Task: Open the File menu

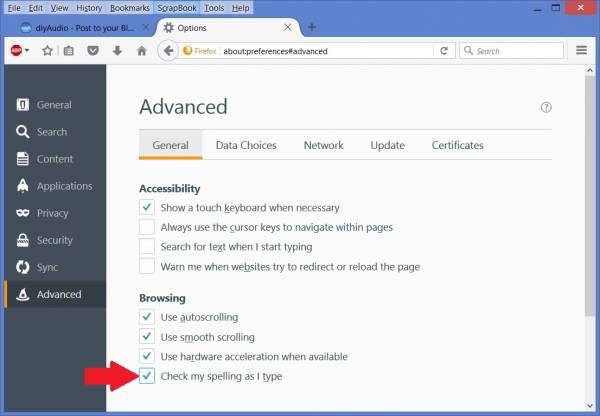Action: pos(14,8)
